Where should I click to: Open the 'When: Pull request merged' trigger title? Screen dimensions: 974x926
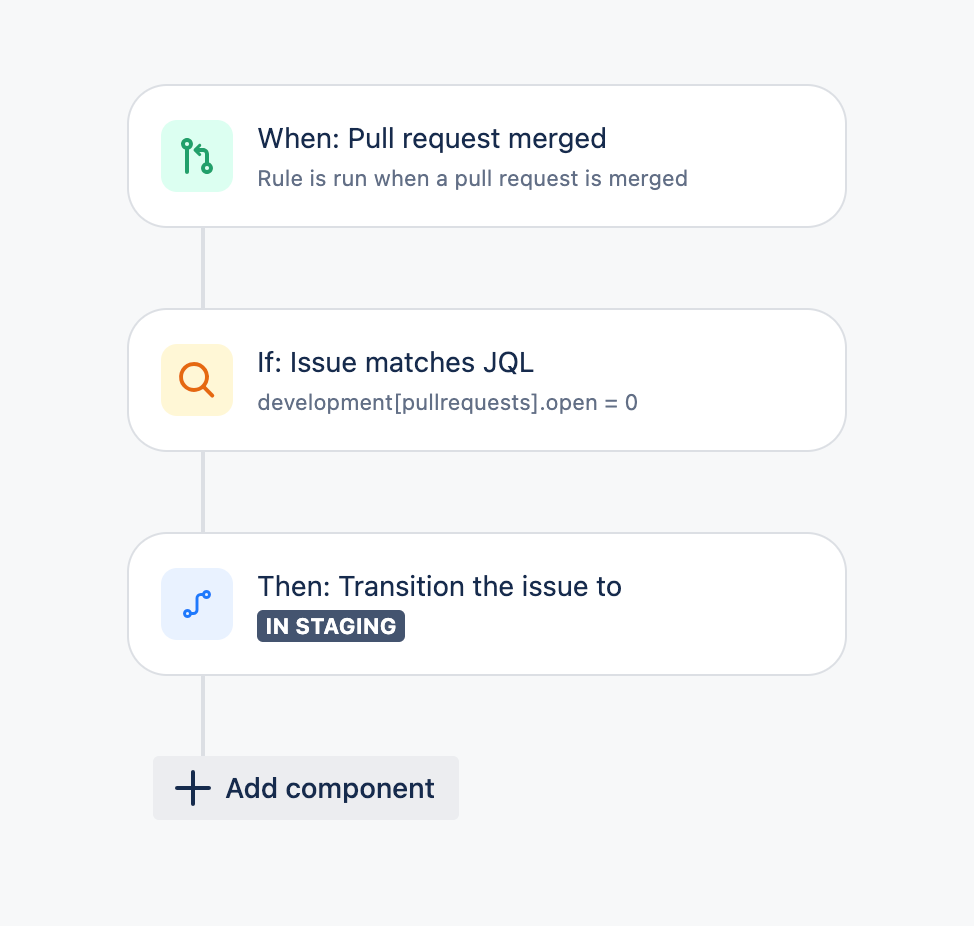[x=432, y=138]
